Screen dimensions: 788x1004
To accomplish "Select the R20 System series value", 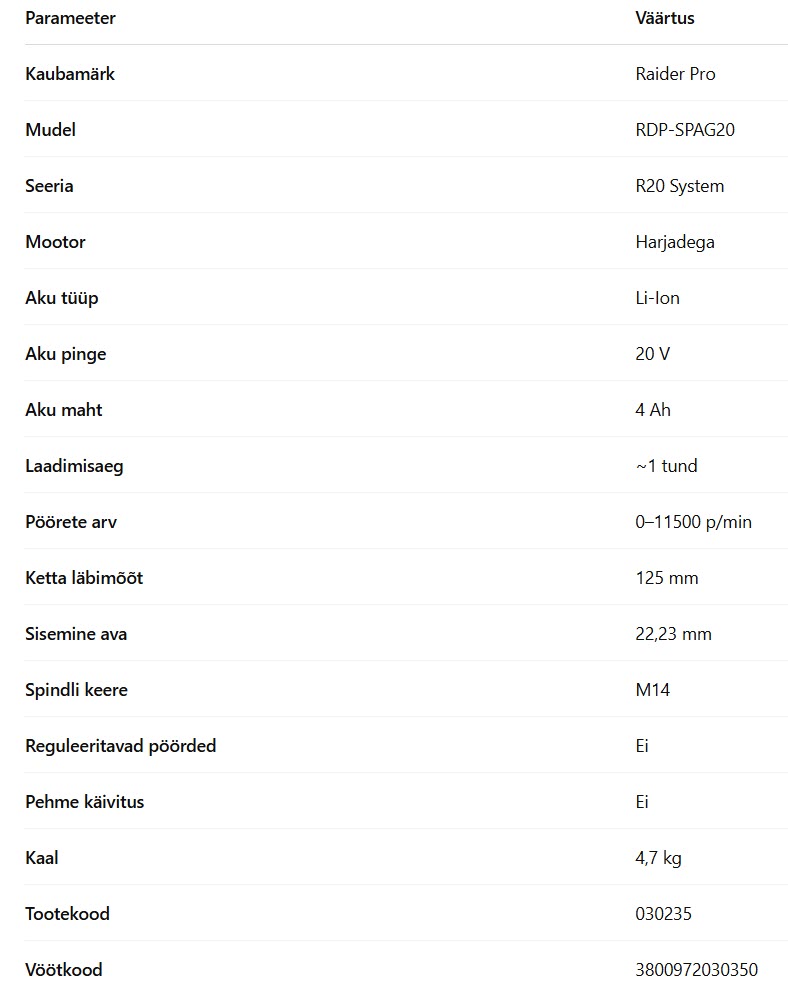I will [680, 186].
